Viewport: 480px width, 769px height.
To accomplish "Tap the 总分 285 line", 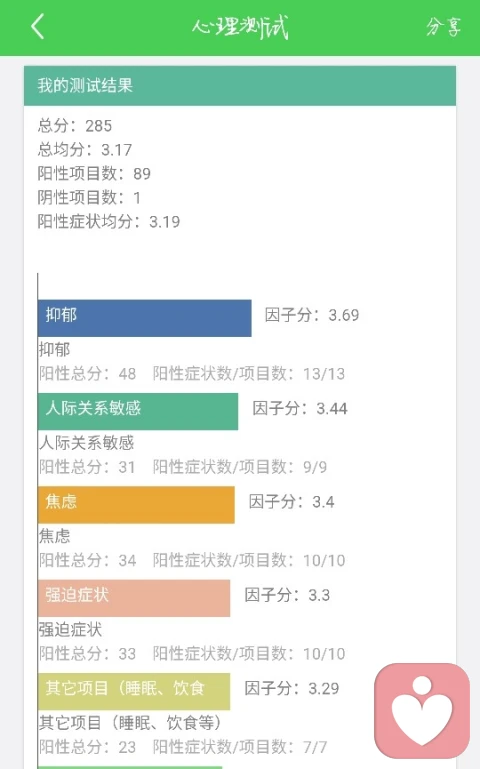I will (x=75, y=126).
